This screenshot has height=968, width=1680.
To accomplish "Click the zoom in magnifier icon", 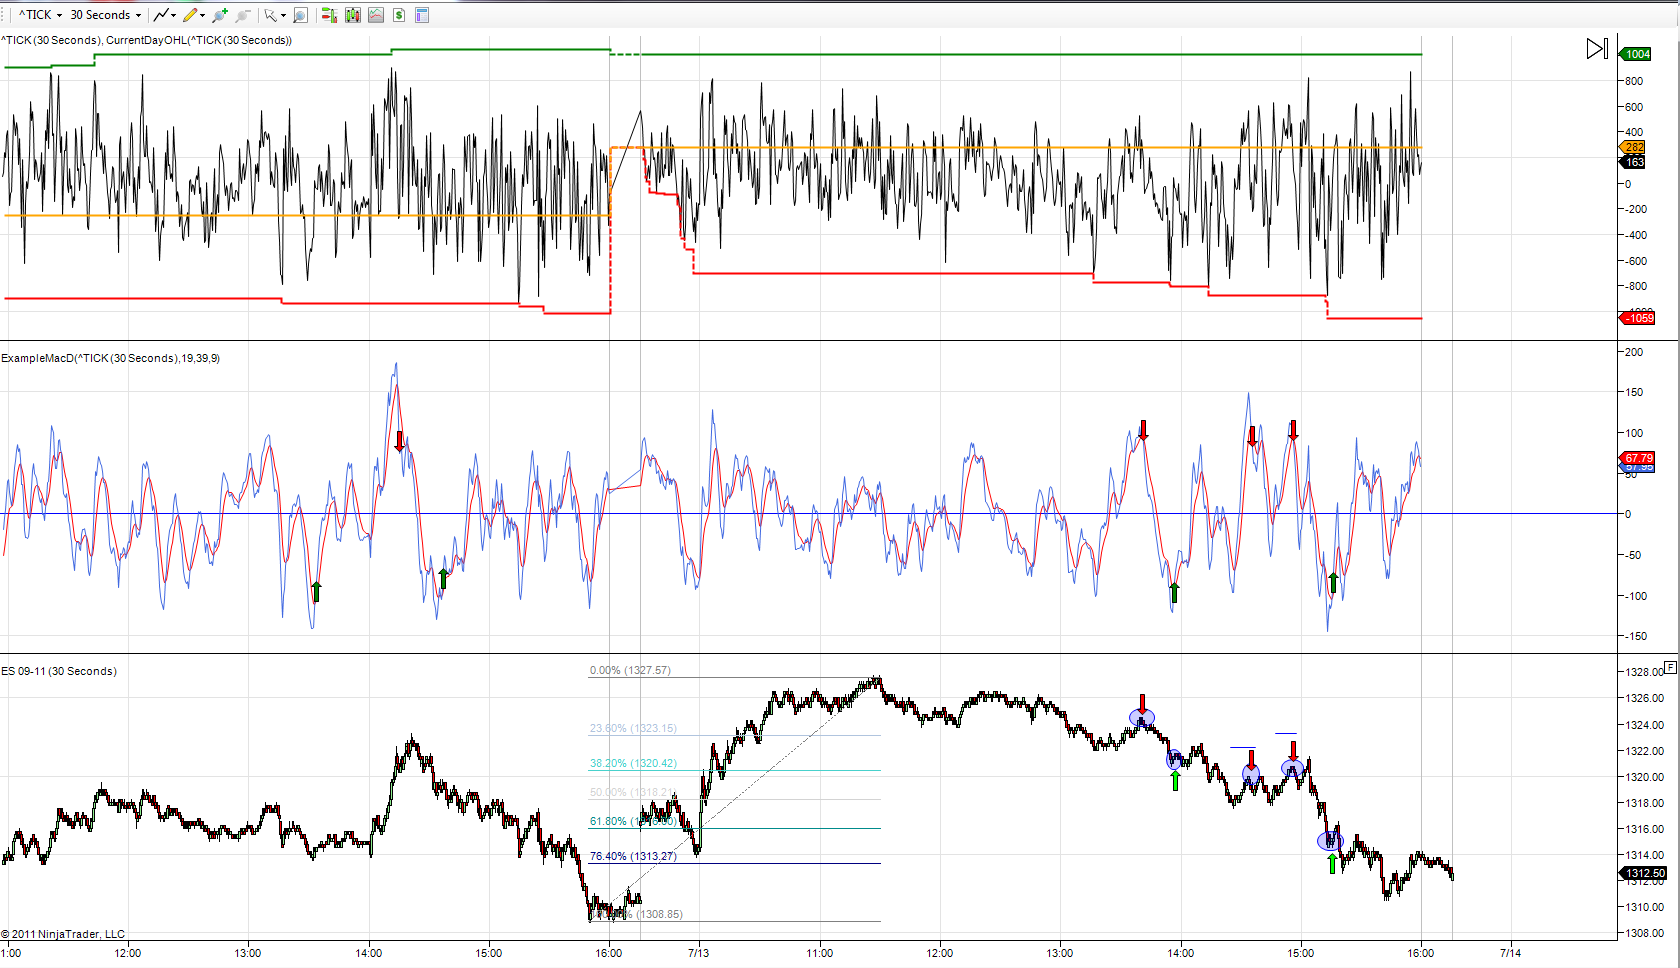I will pos(220,15).
